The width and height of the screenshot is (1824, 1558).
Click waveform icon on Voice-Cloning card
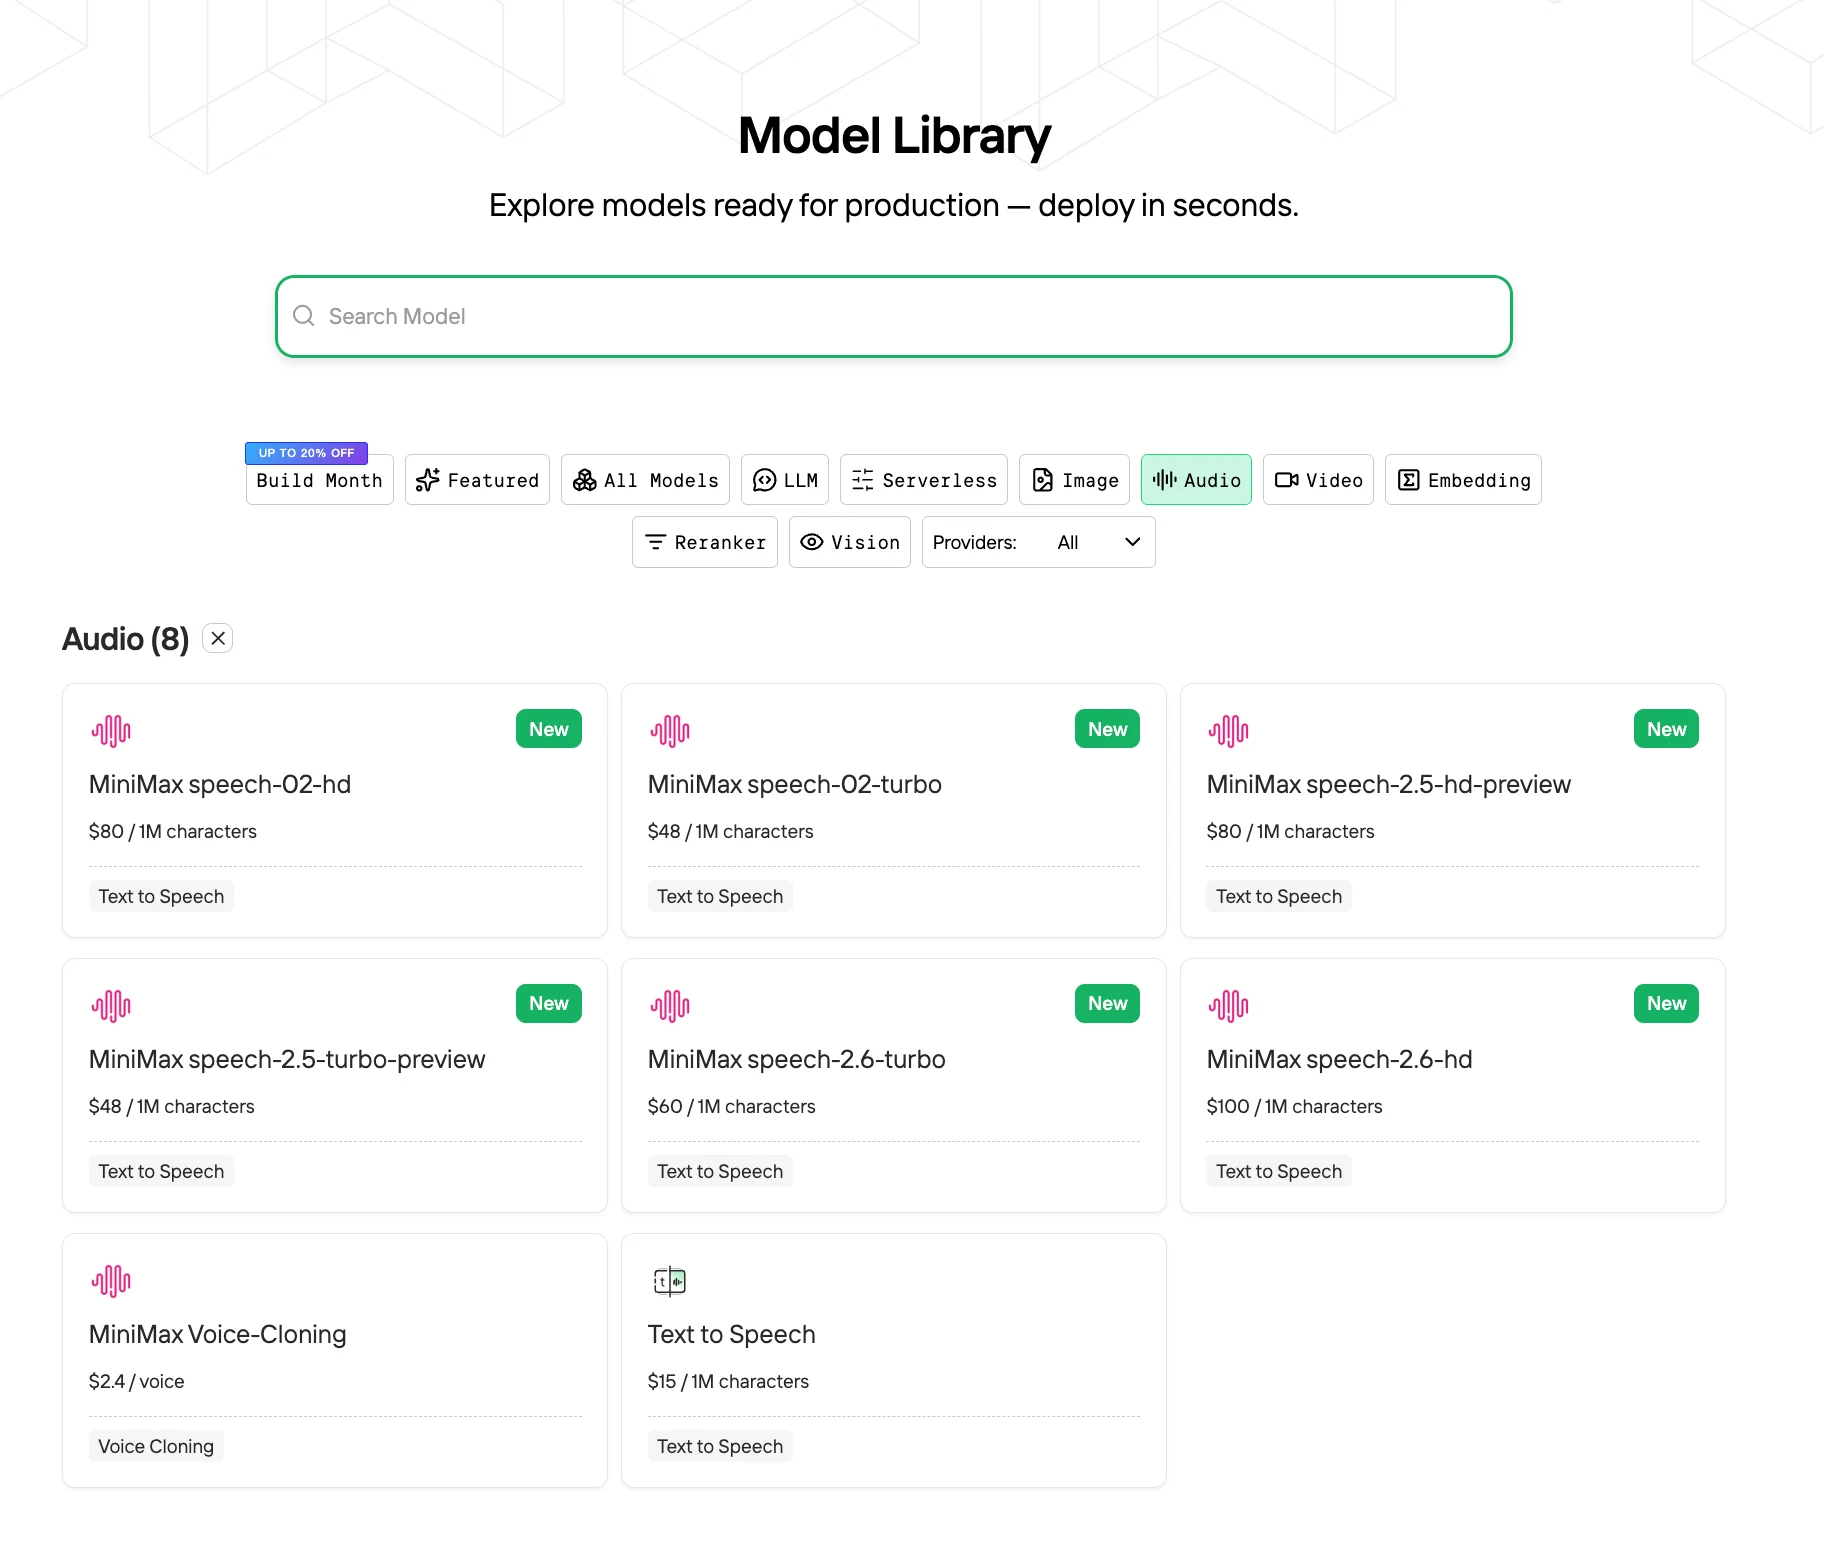(x=111, y=1281)
